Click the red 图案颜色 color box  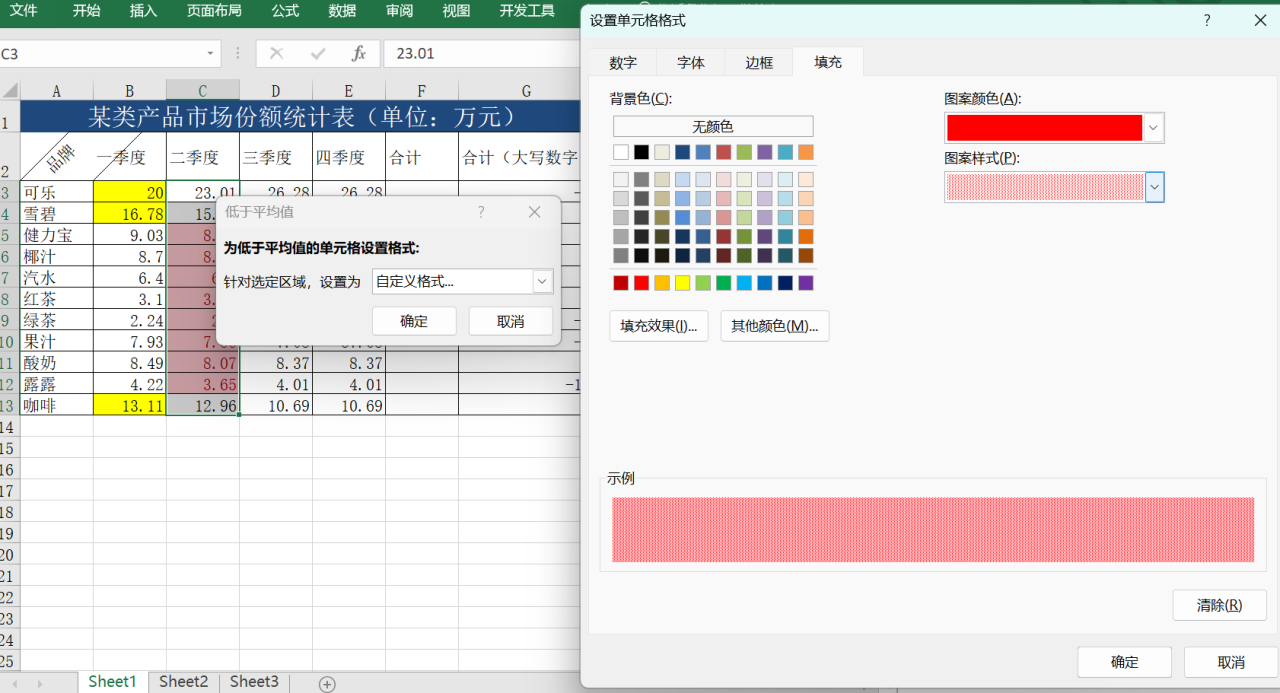pos(1044,128)
